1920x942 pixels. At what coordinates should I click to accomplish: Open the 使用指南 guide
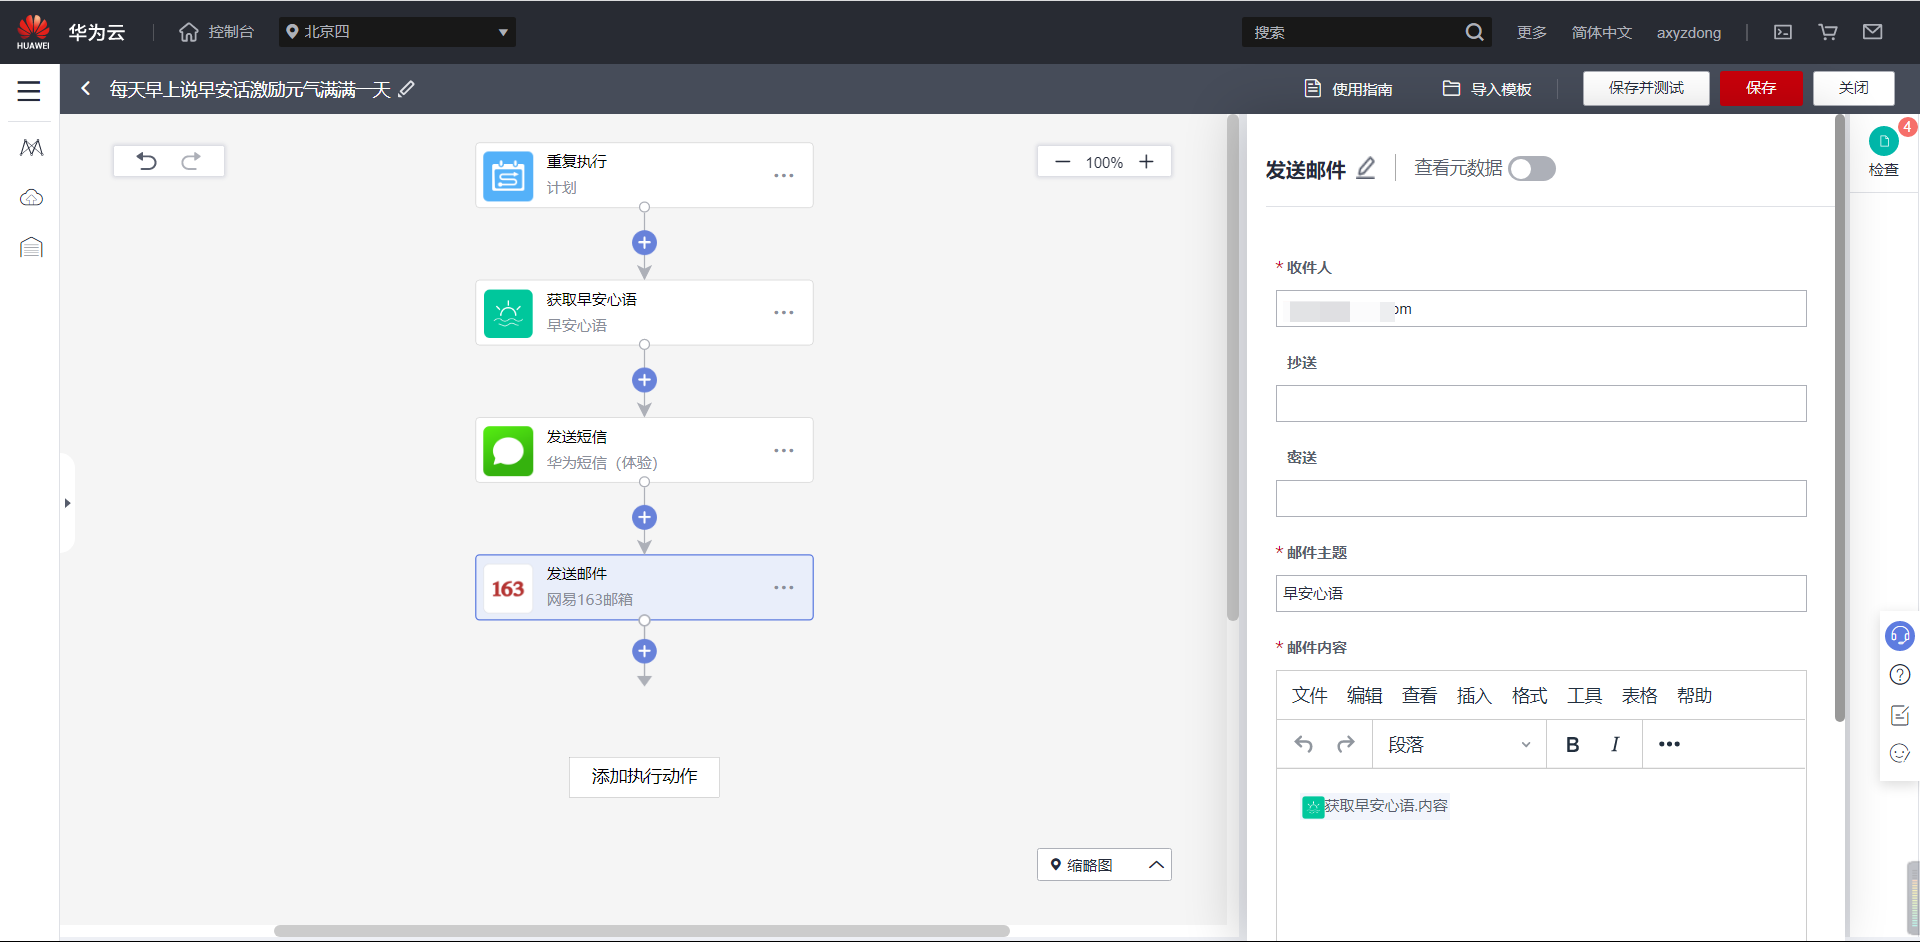[x=1348, y=89]
